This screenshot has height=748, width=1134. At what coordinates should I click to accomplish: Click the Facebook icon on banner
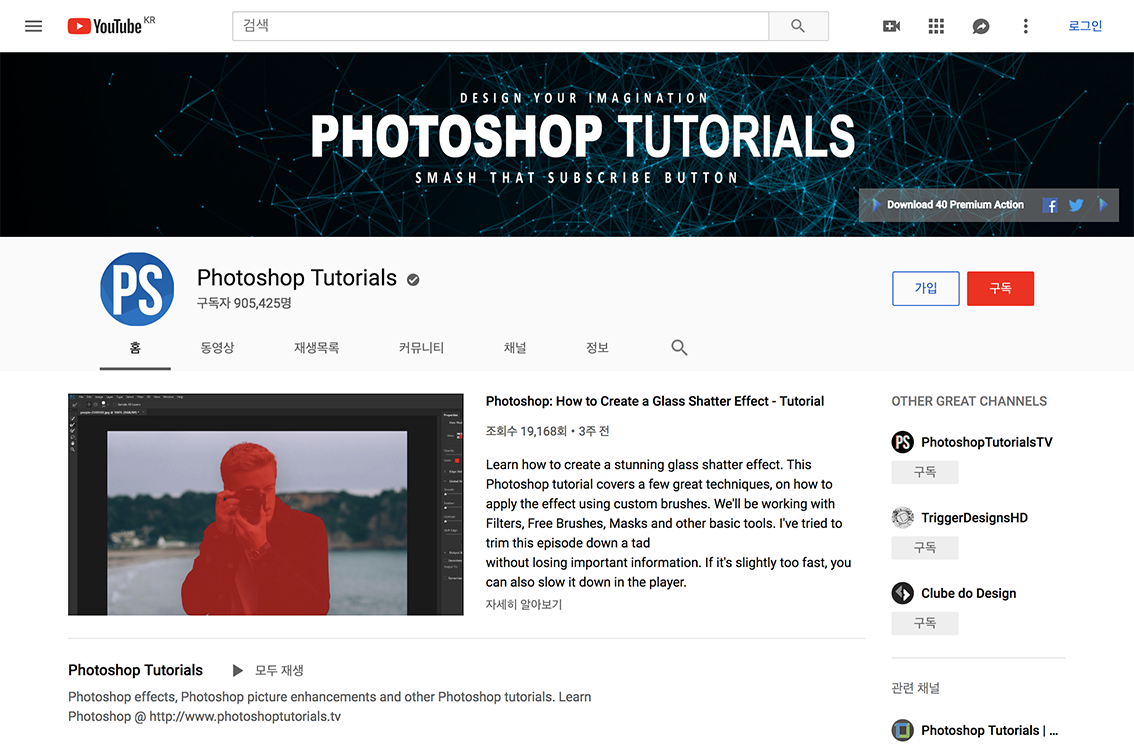pos(1050,205)
